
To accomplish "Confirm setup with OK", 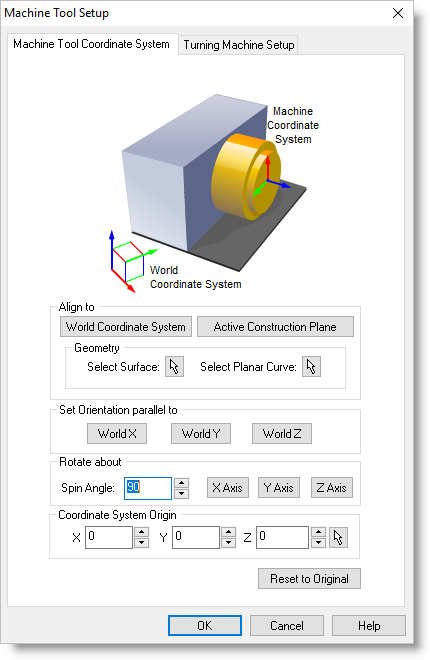I will point(205,625).
